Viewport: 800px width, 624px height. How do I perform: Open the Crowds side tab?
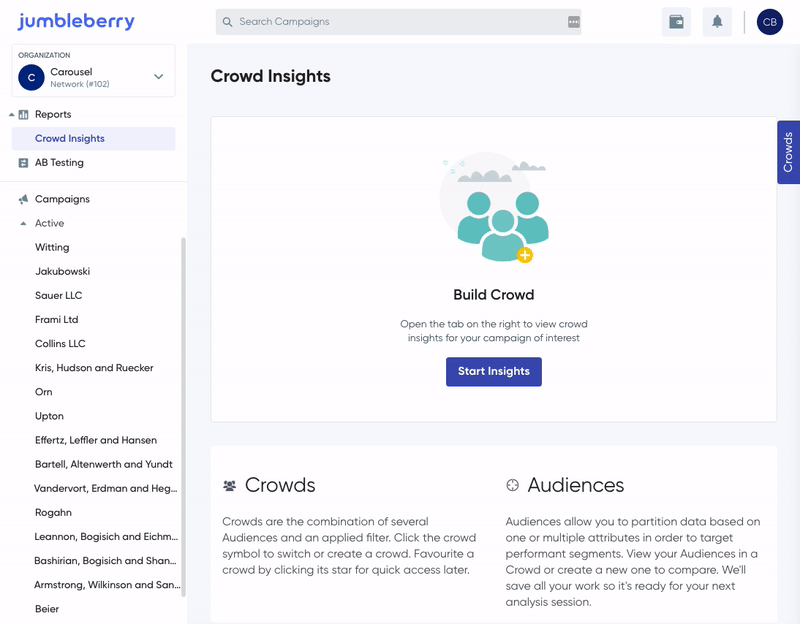pyautogui.click(x=788, y=152)
